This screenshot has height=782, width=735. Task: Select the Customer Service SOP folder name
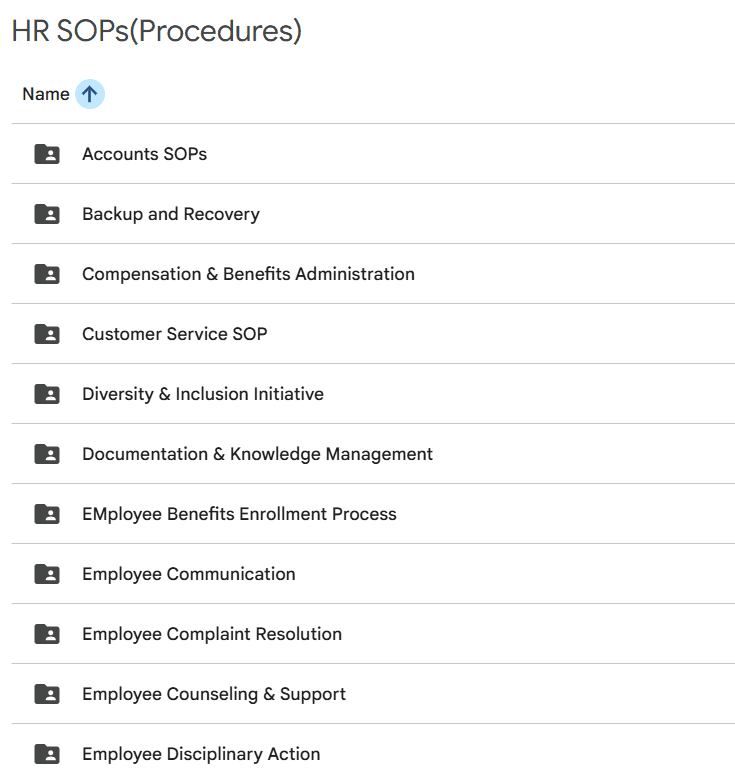point(175,334)
